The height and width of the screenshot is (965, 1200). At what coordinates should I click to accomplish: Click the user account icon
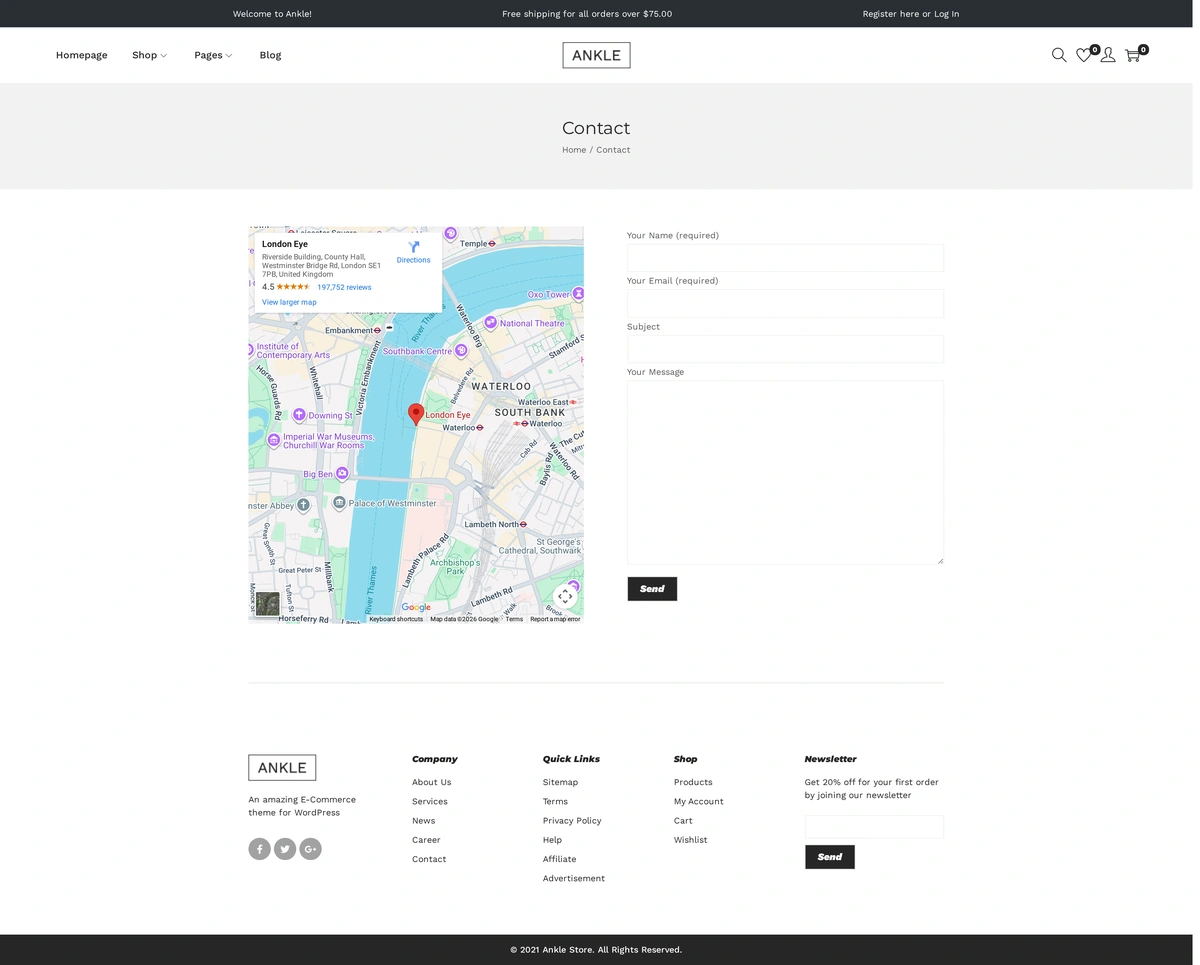1108,56
